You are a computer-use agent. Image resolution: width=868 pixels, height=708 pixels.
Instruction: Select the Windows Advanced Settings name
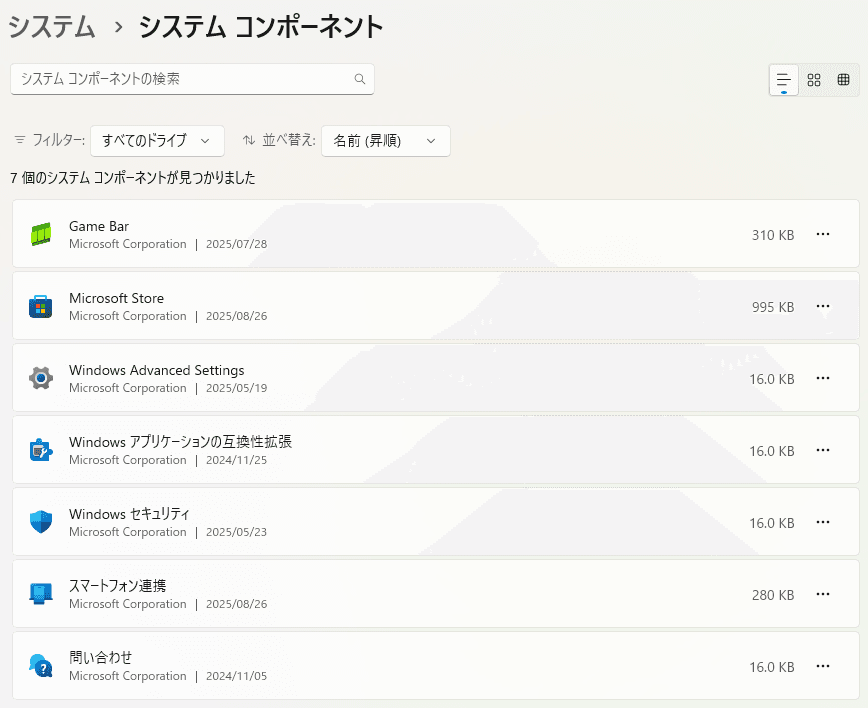(x=157, y=370)
